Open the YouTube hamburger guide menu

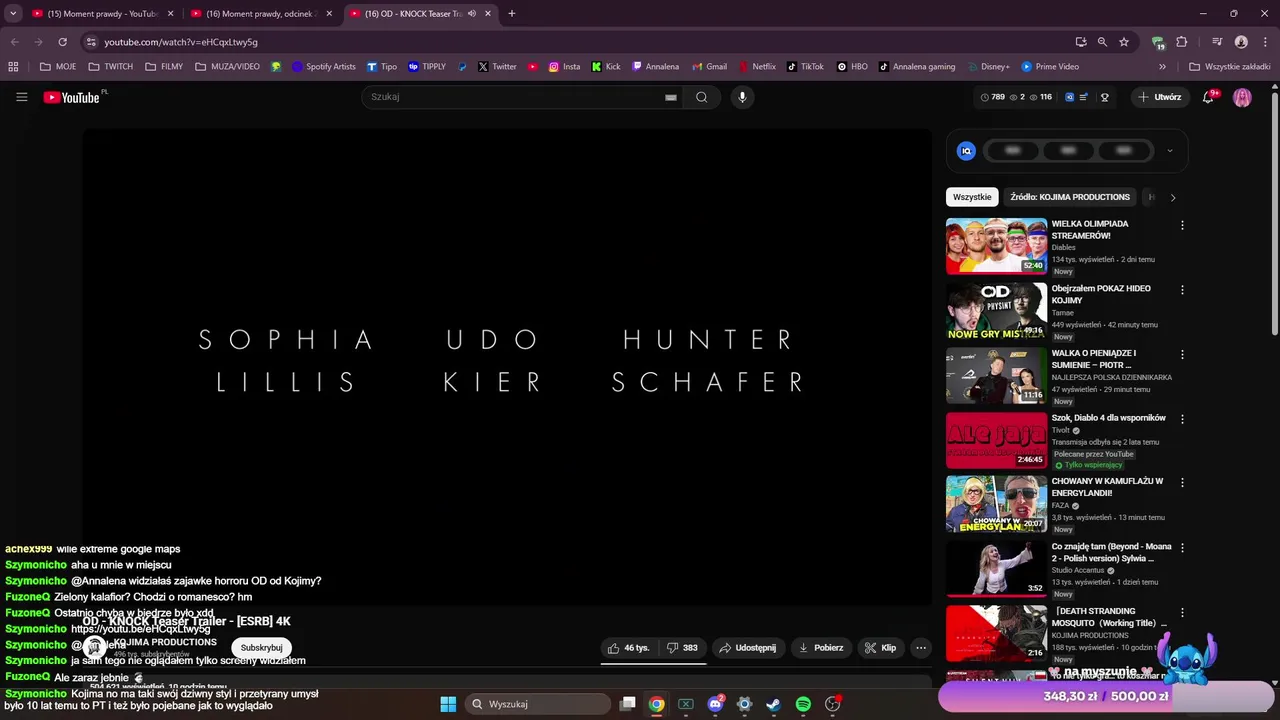[21, 97]
